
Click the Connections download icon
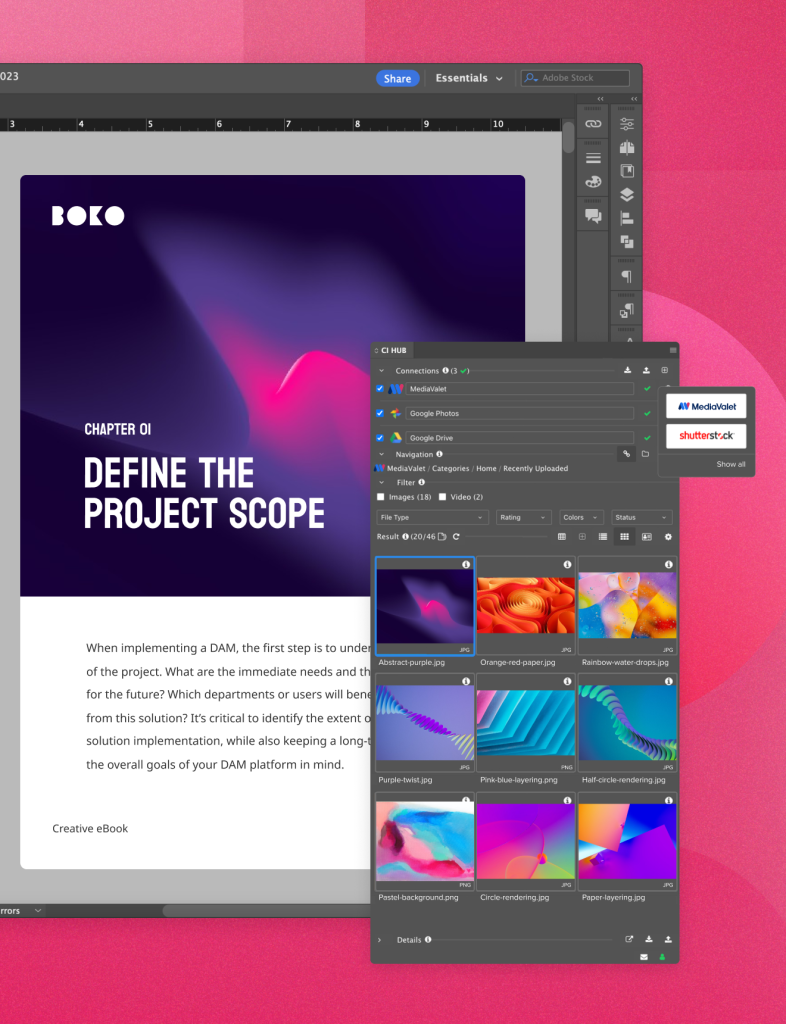coord(627,370)
